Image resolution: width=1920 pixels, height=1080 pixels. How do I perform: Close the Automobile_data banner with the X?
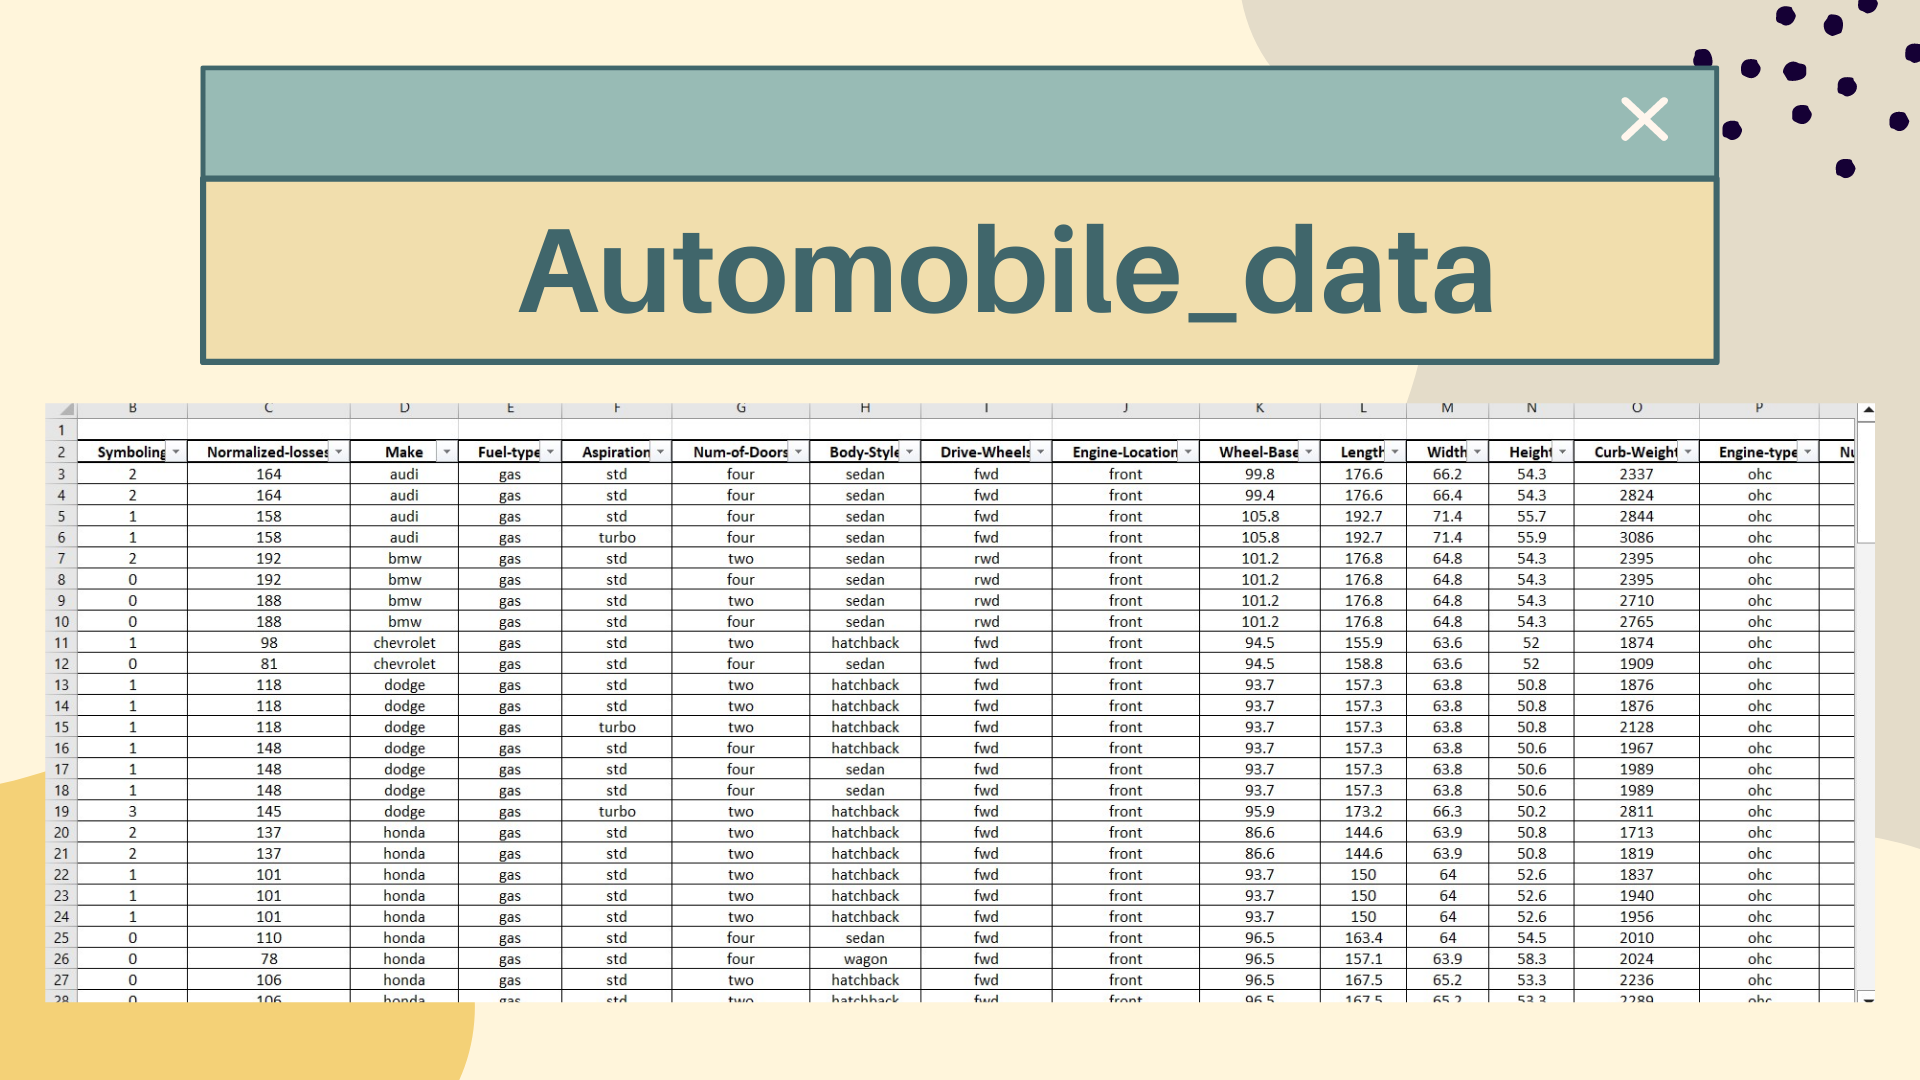click(x=1644, y=119)
